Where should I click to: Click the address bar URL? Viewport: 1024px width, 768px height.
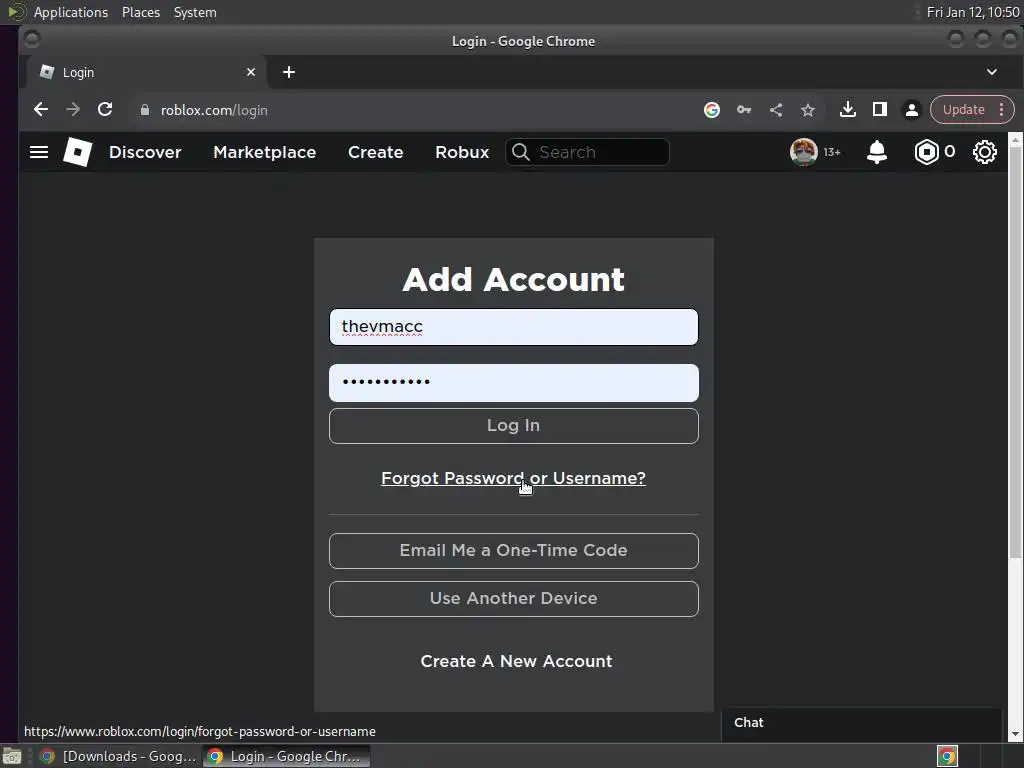(214, 110)
